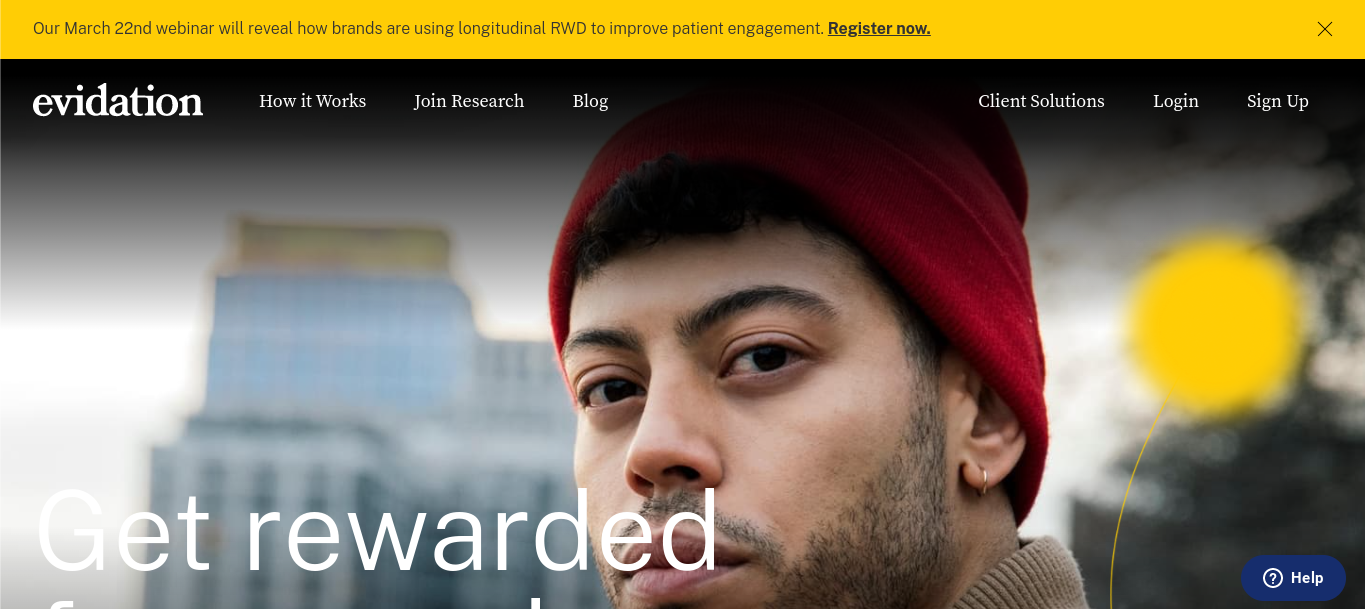
Task: Open the How it Works page
Action: coord(312,101)
